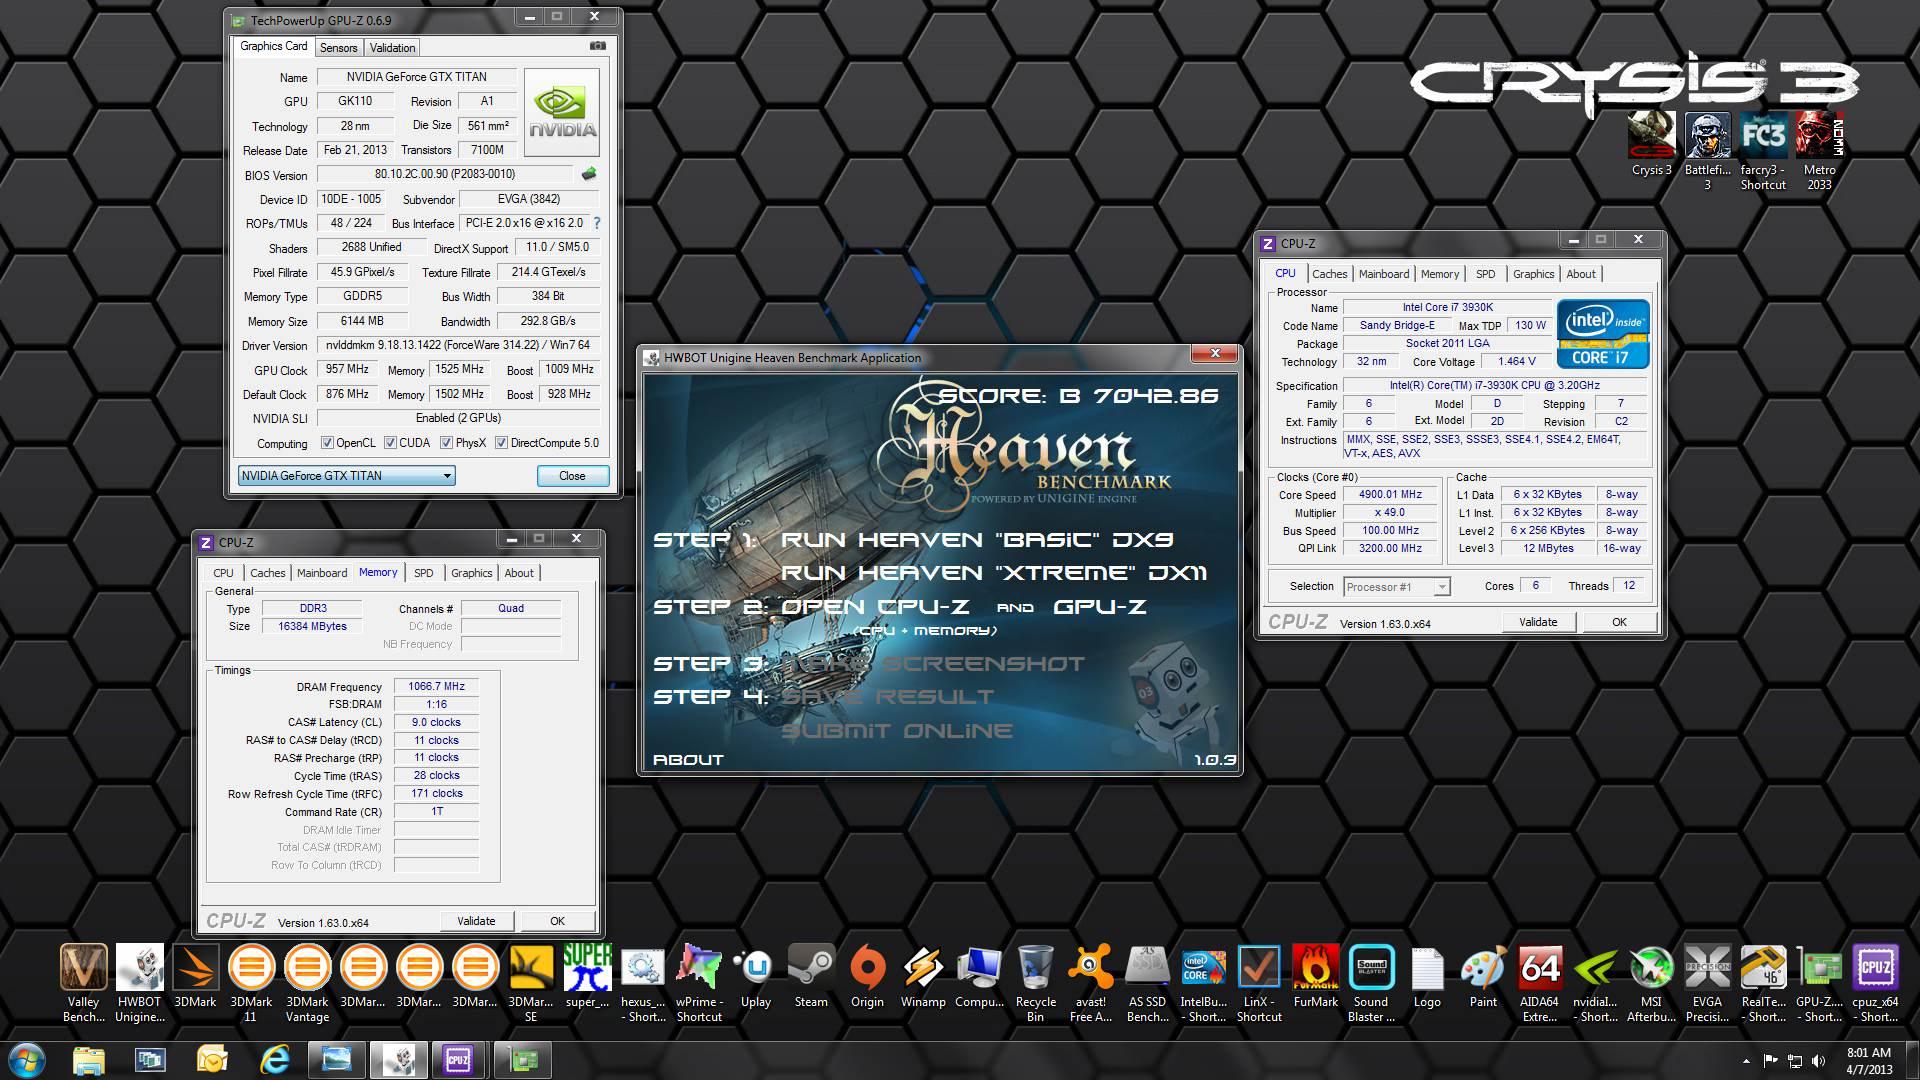1920x1080 pixels.
Task: Open the AS SSD Benchmark icon
Action: 1147,983
